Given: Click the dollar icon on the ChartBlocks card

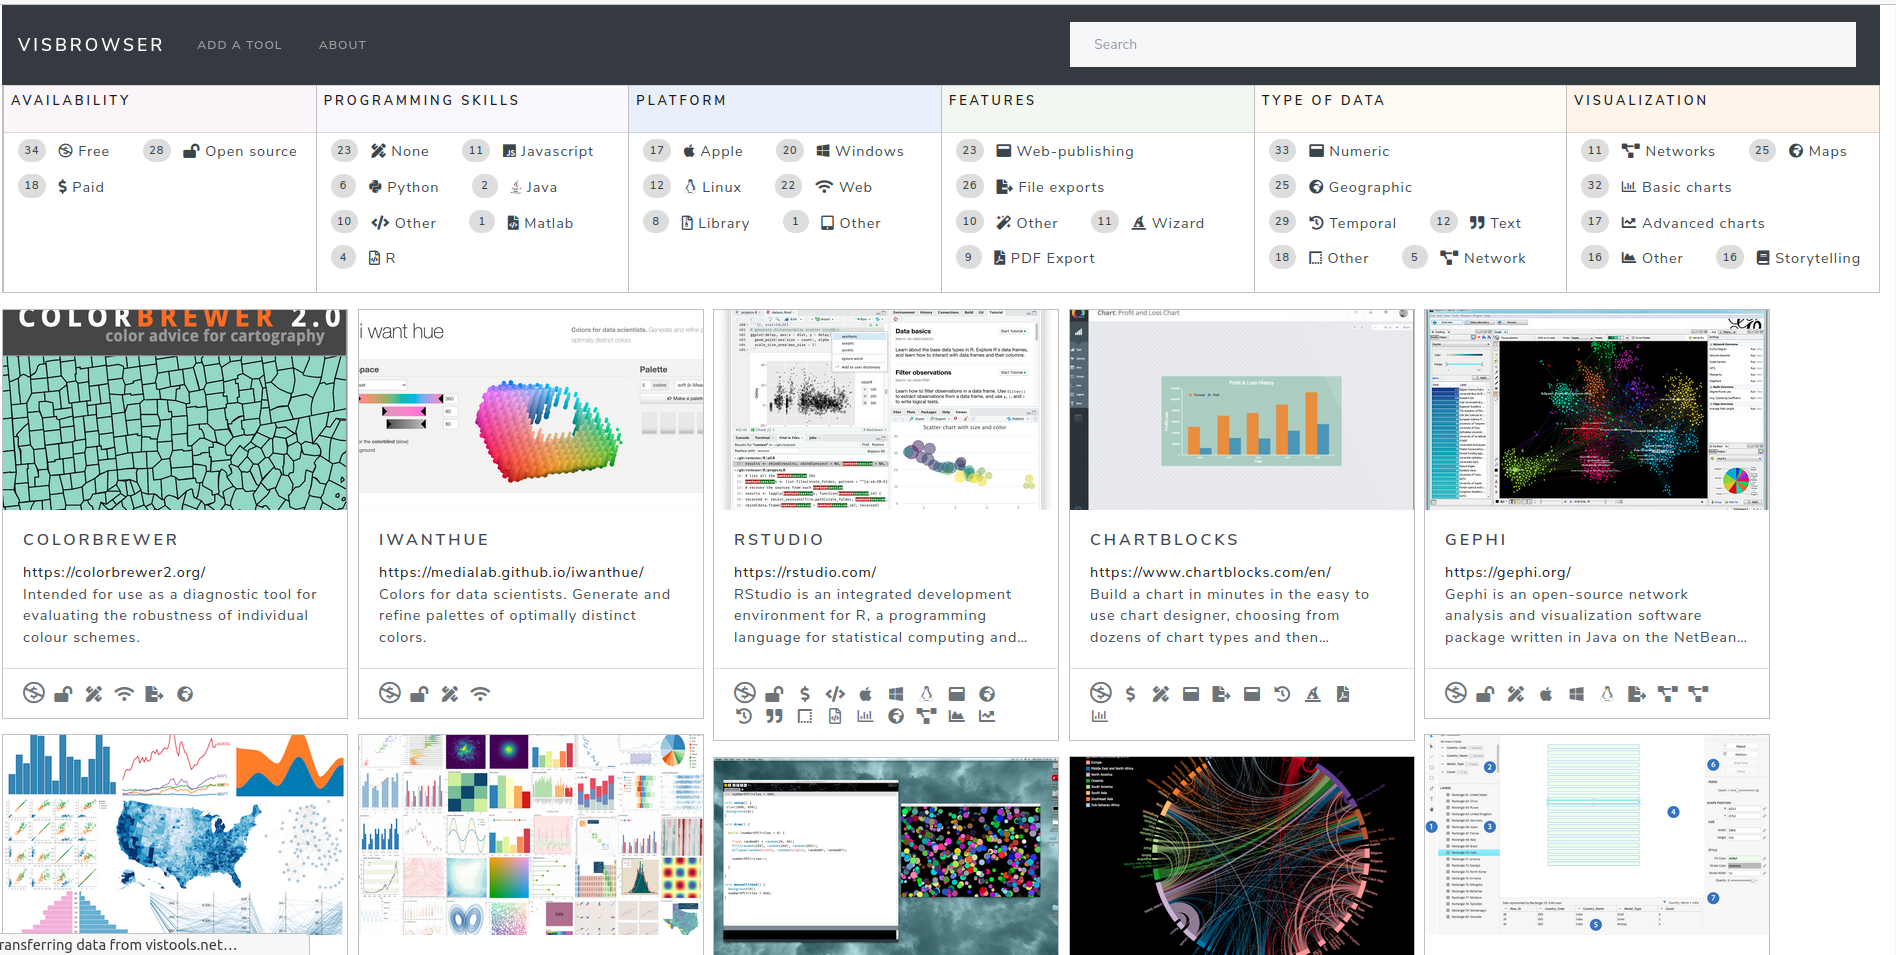Looking at the screenshot, I should (1130, 693).
